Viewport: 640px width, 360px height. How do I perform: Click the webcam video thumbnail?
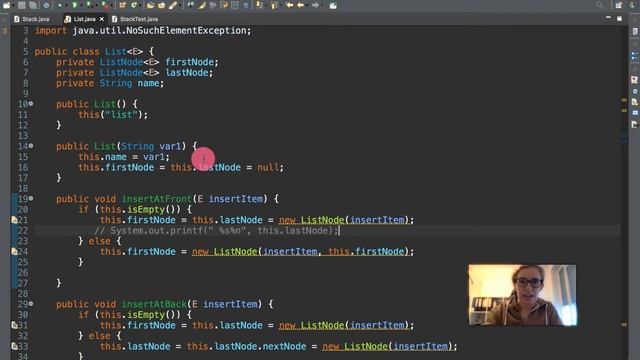[x=522, y=295]
